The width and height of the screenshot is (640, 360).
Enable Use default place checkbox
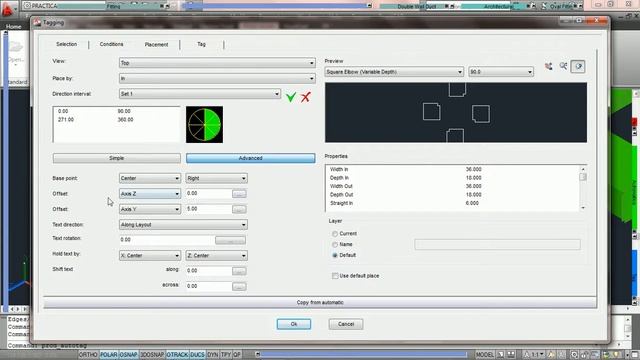(x=335, y=276)
